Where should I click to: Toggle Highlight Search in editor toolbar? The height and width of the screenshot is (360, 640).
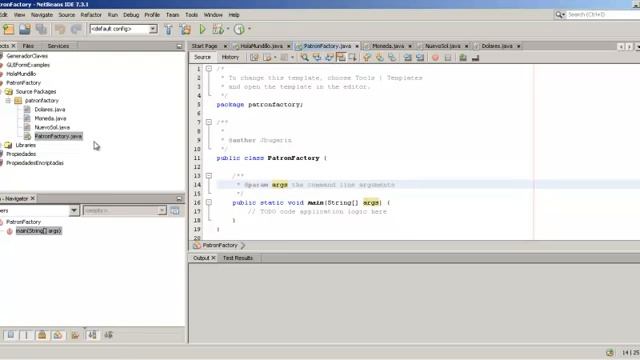(x=340, y=58)
